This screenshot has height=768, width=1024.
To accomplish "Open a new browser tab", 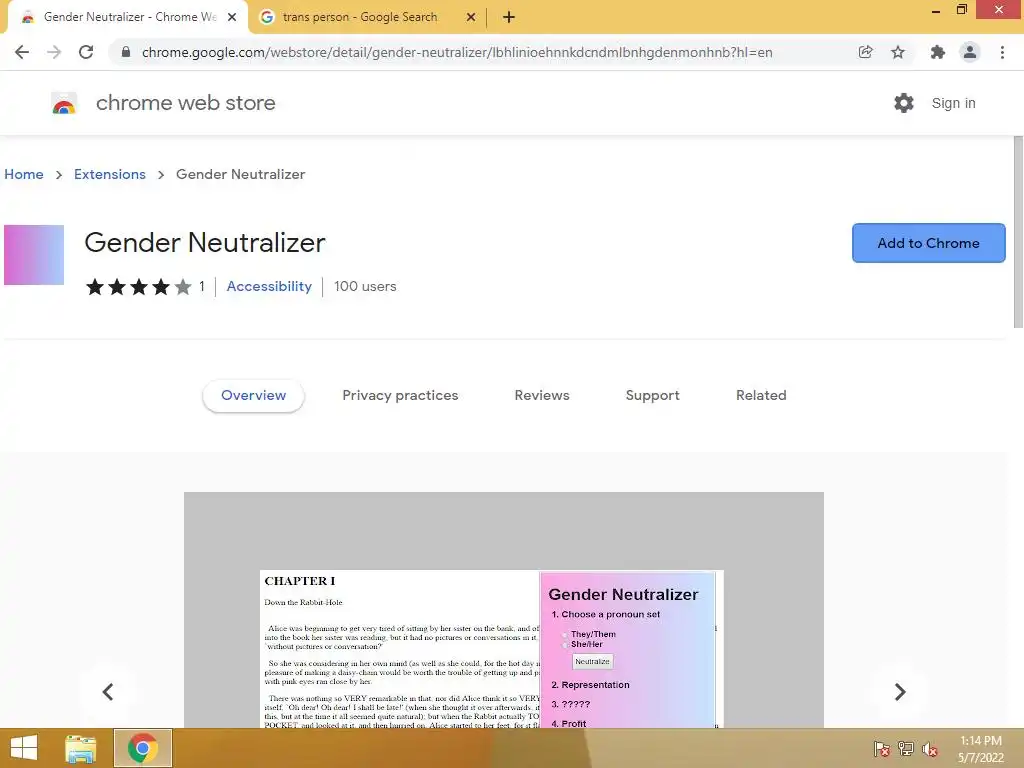I will [x=509, y=17].
